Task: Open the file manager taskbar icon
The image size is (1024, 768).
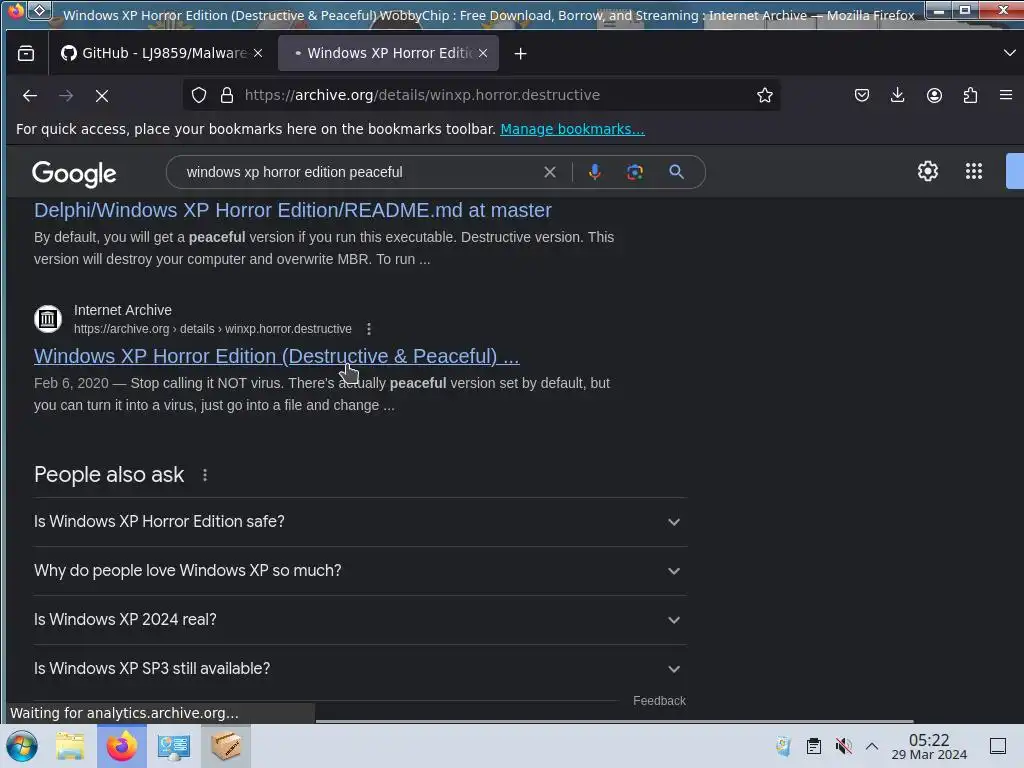Action: (70, 746)
